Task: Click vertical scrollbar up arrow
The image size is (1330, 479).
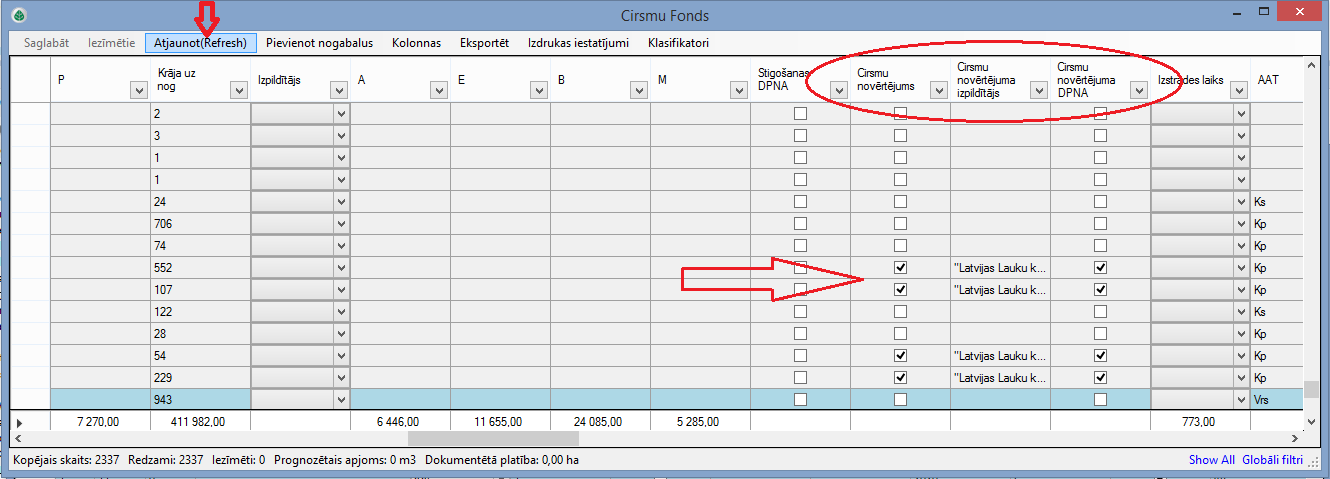Action: tap(1311, 66)
